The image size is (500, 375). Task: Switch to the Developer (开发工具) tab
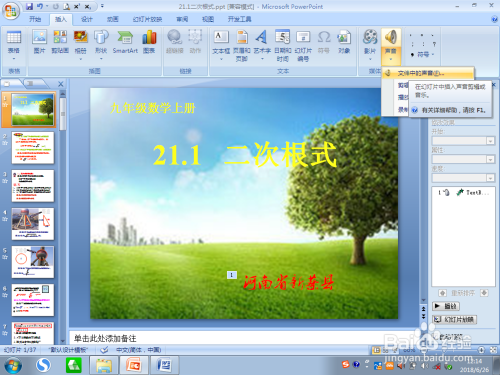[x=239, y=19]
